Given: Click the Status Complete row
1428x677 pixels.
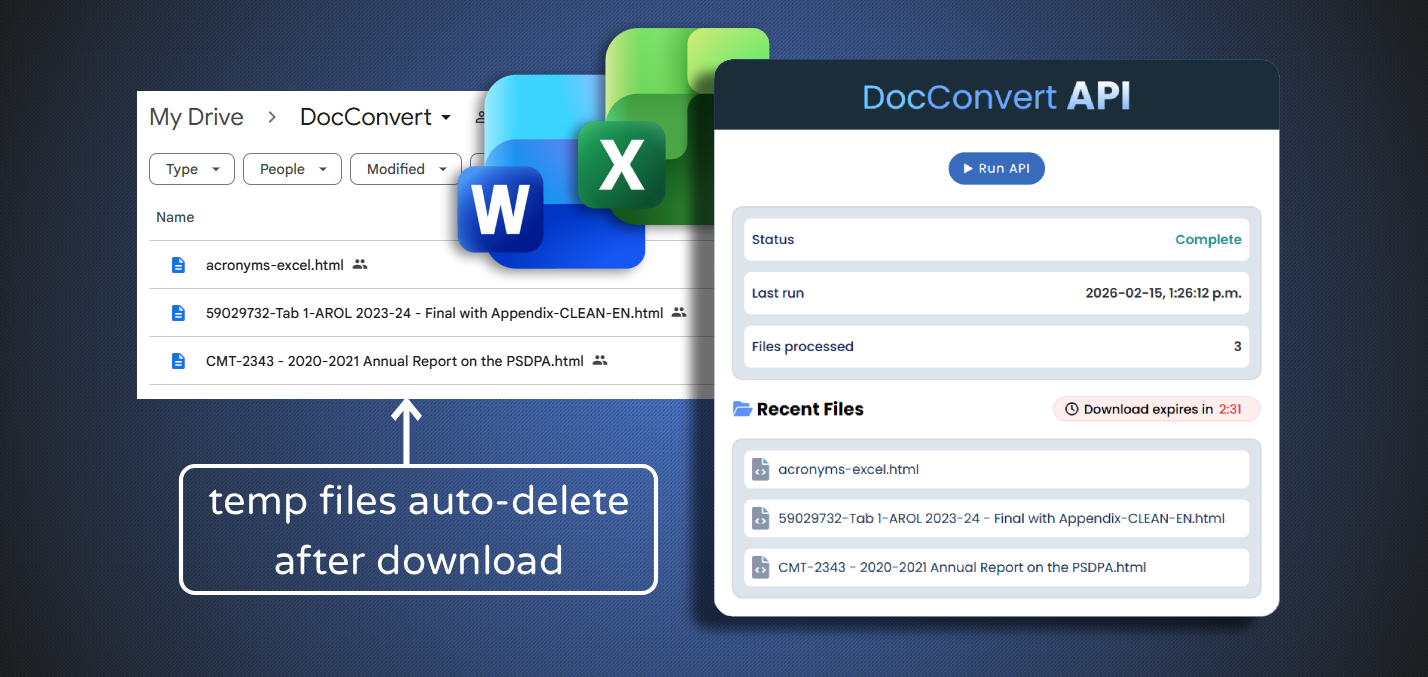Looking at the screenshot, I should coord(996,240).
